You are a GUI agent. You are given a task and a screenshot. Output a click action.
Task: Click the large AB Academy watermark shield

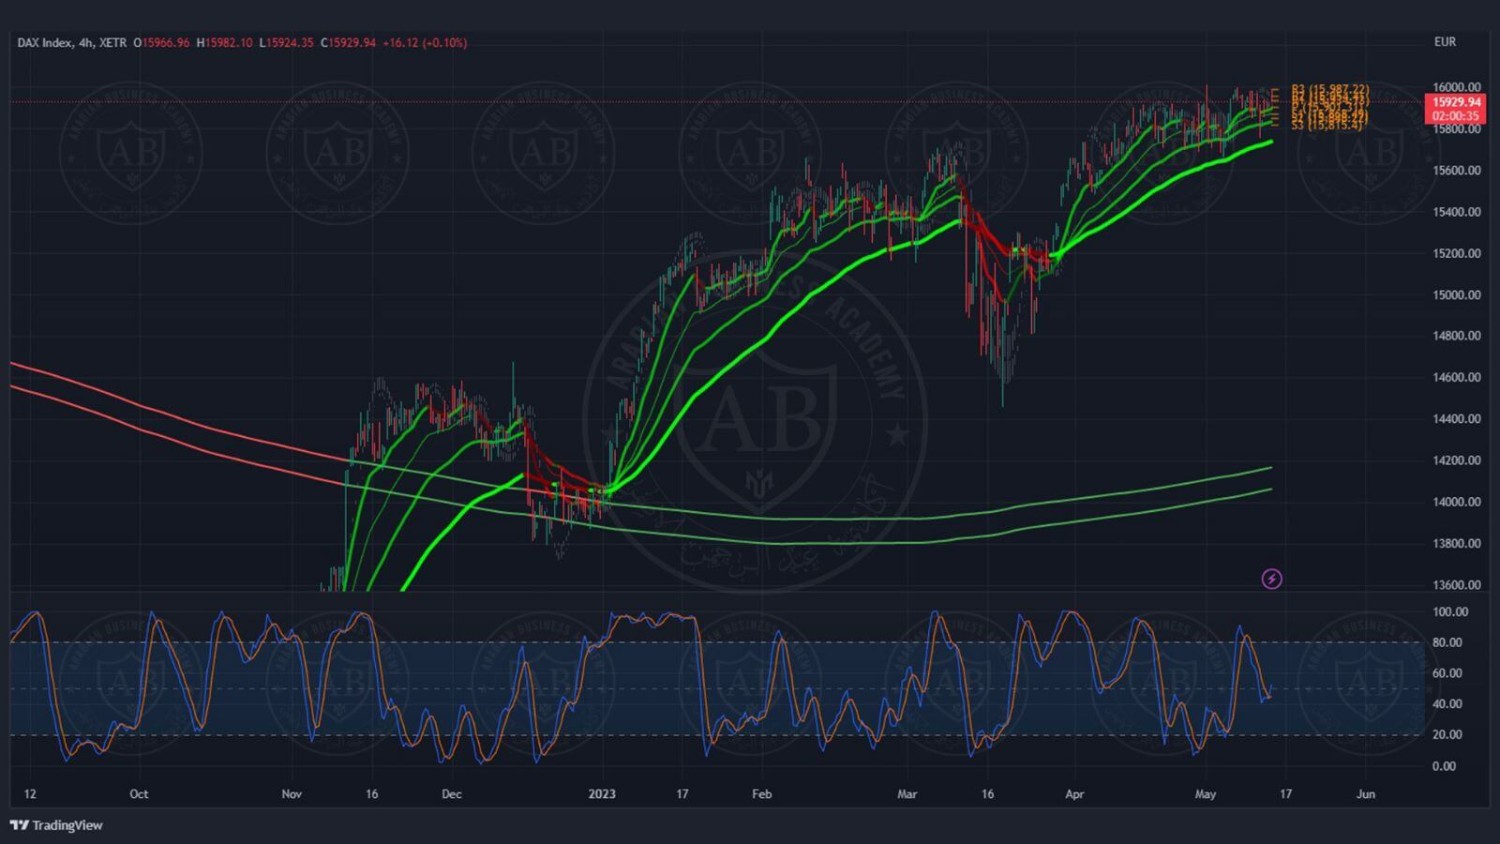[x=757, y=421]
